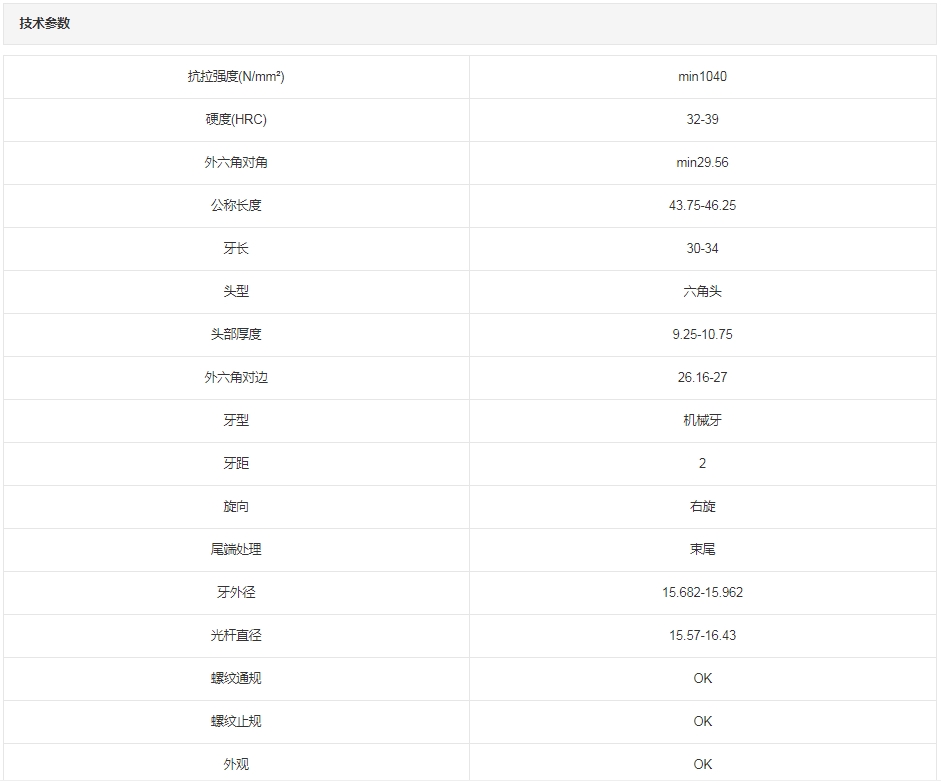Click the 43.75-46.25 length value
This screenshot has height=783, width=941.
pos(702,205)
